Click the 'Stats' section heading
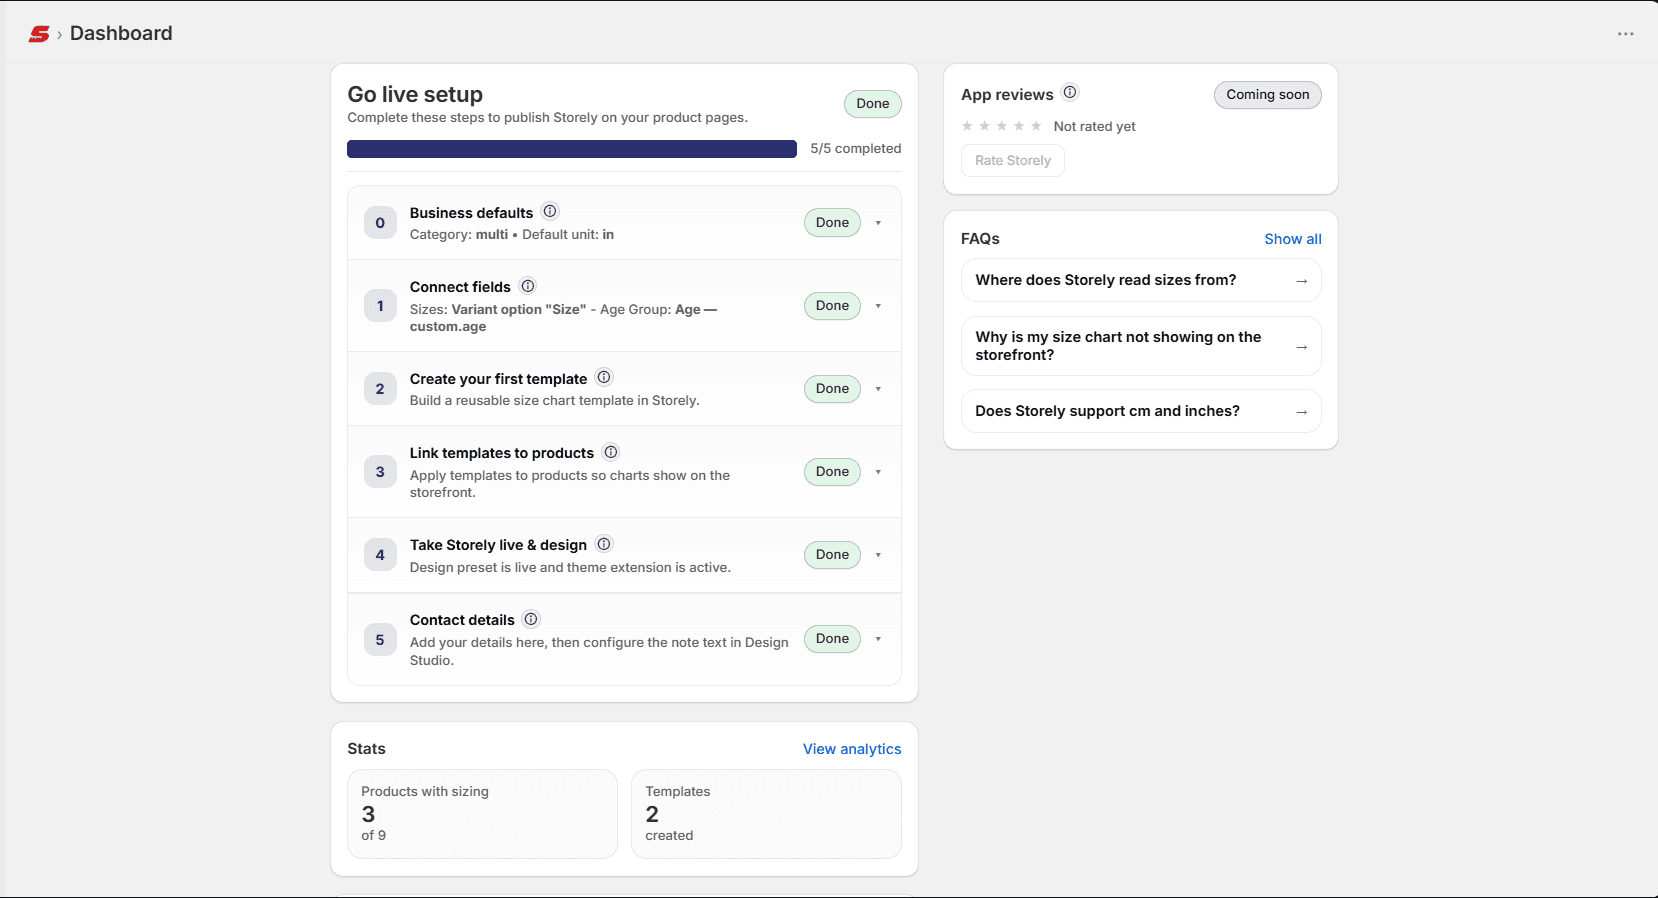 (x=366, y=749)
